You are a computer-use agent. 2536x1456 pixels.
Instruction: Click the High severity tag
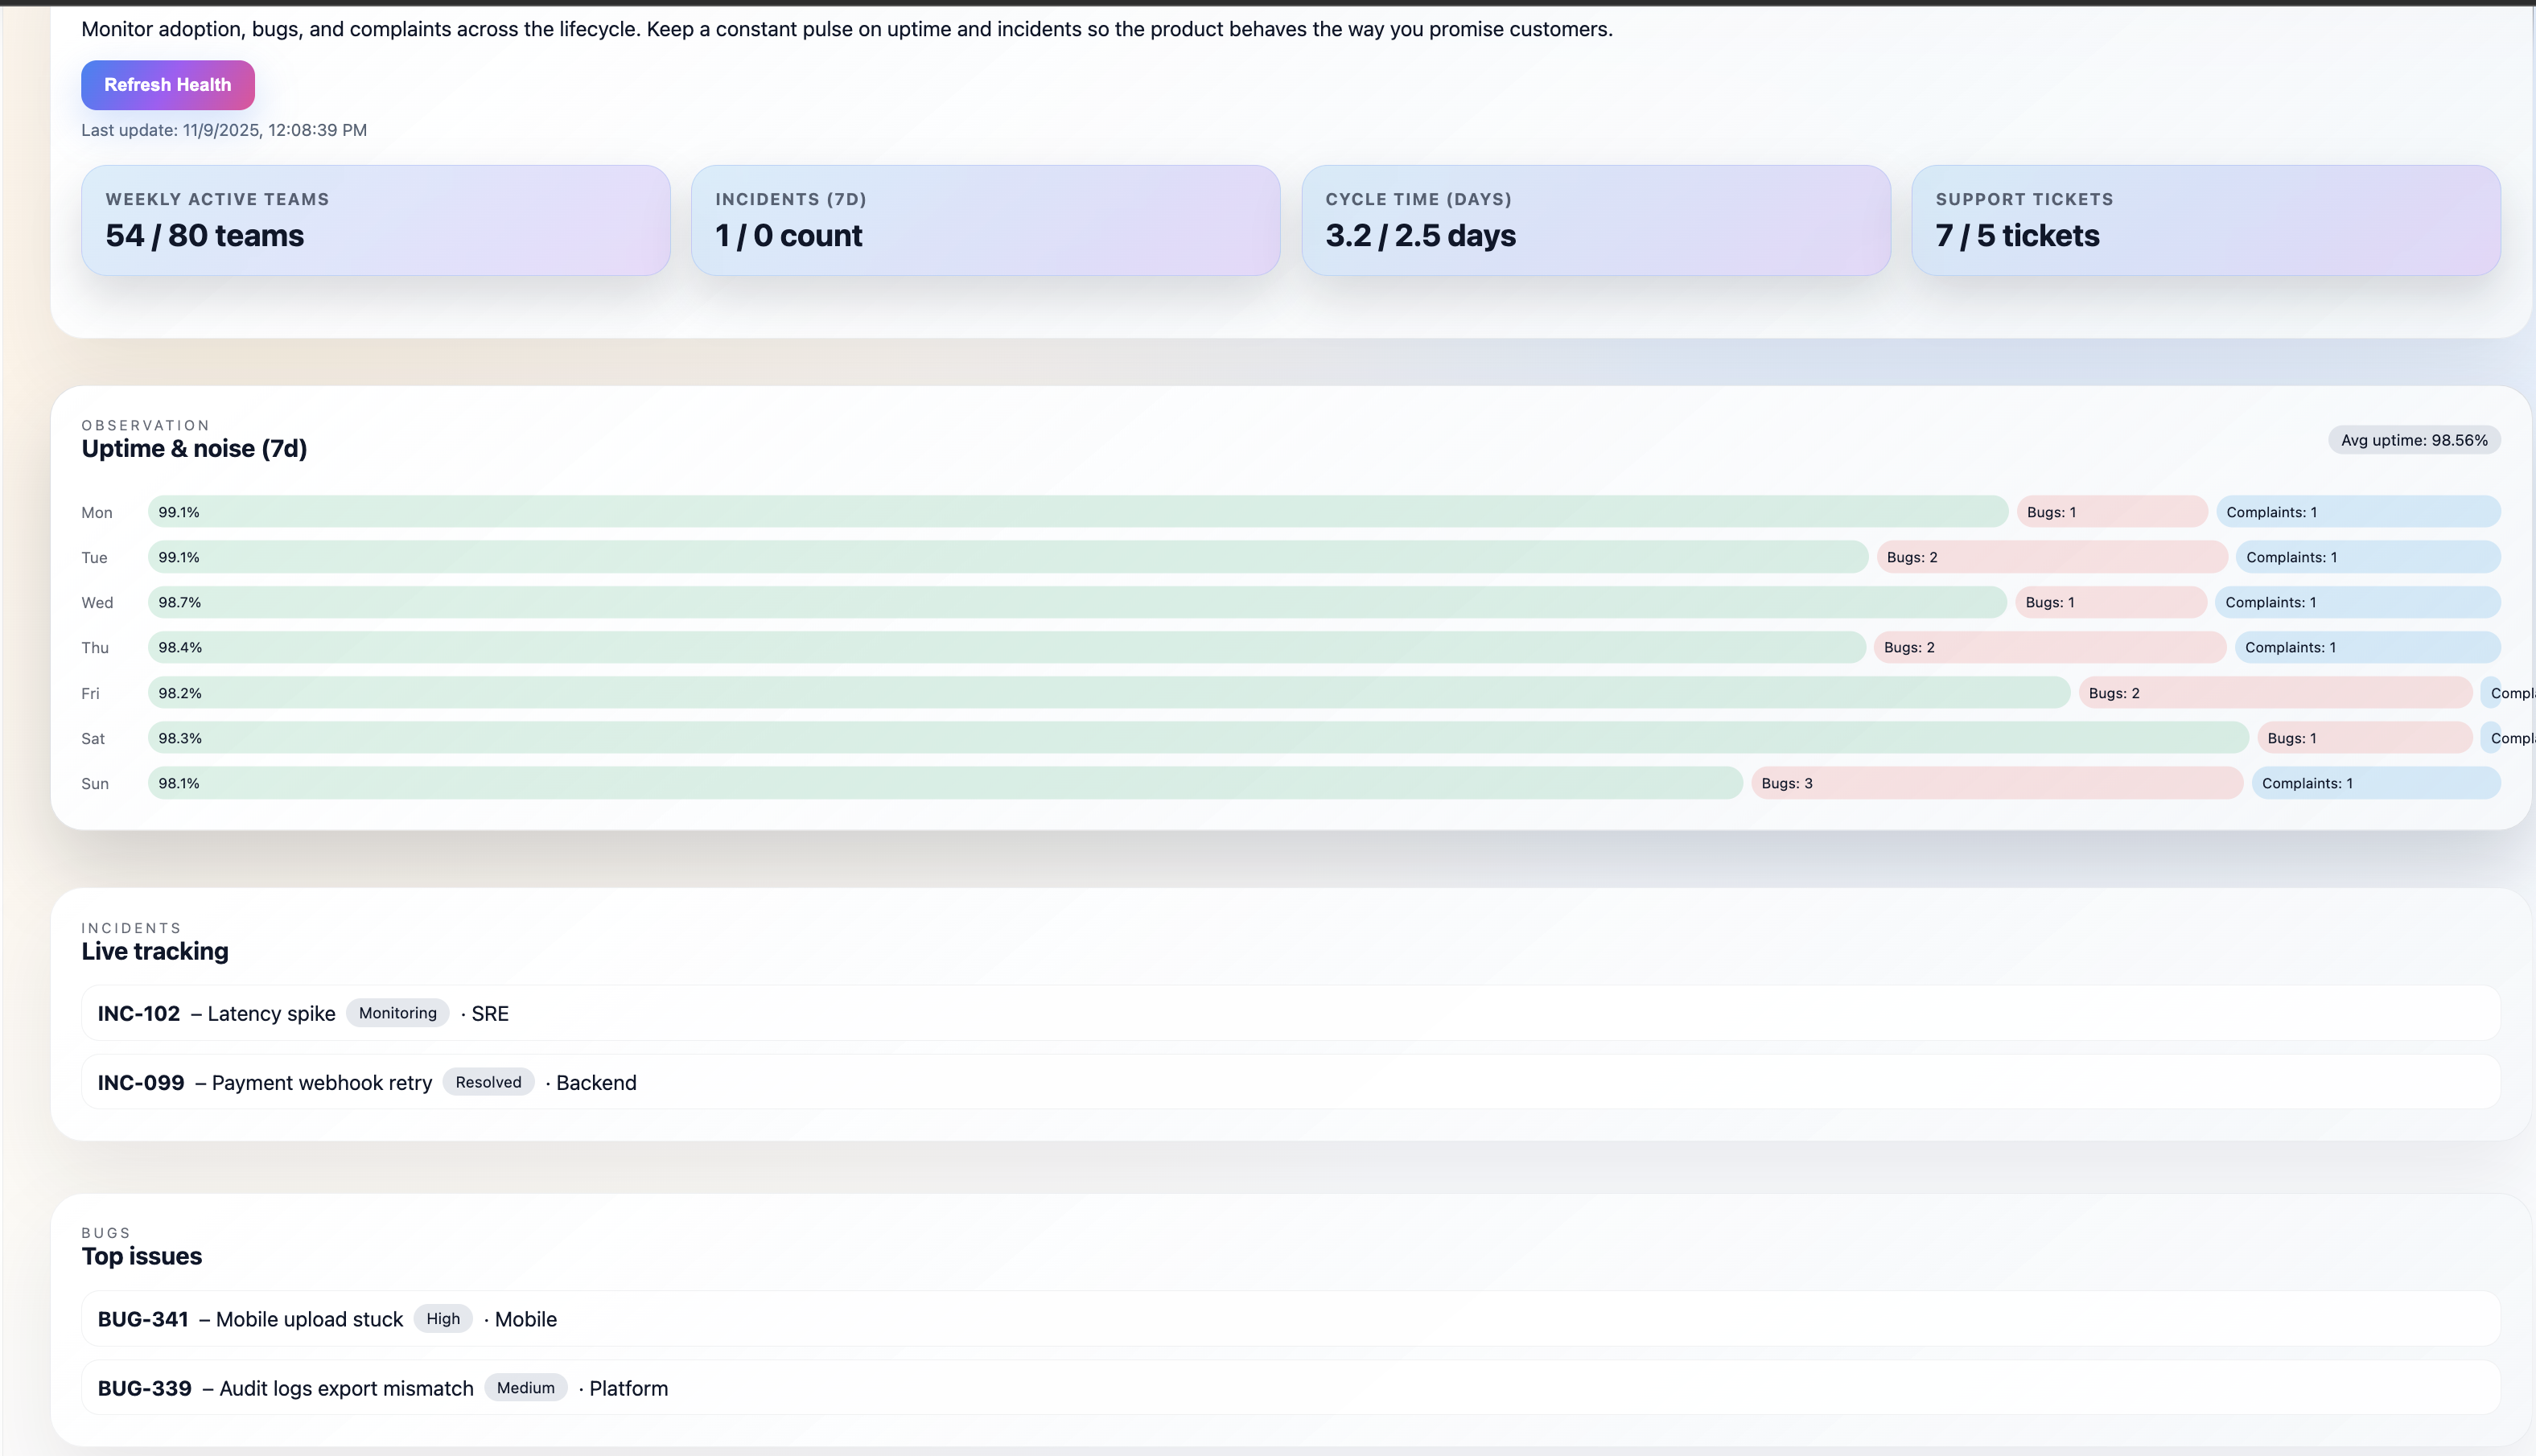click(443, 1319)
